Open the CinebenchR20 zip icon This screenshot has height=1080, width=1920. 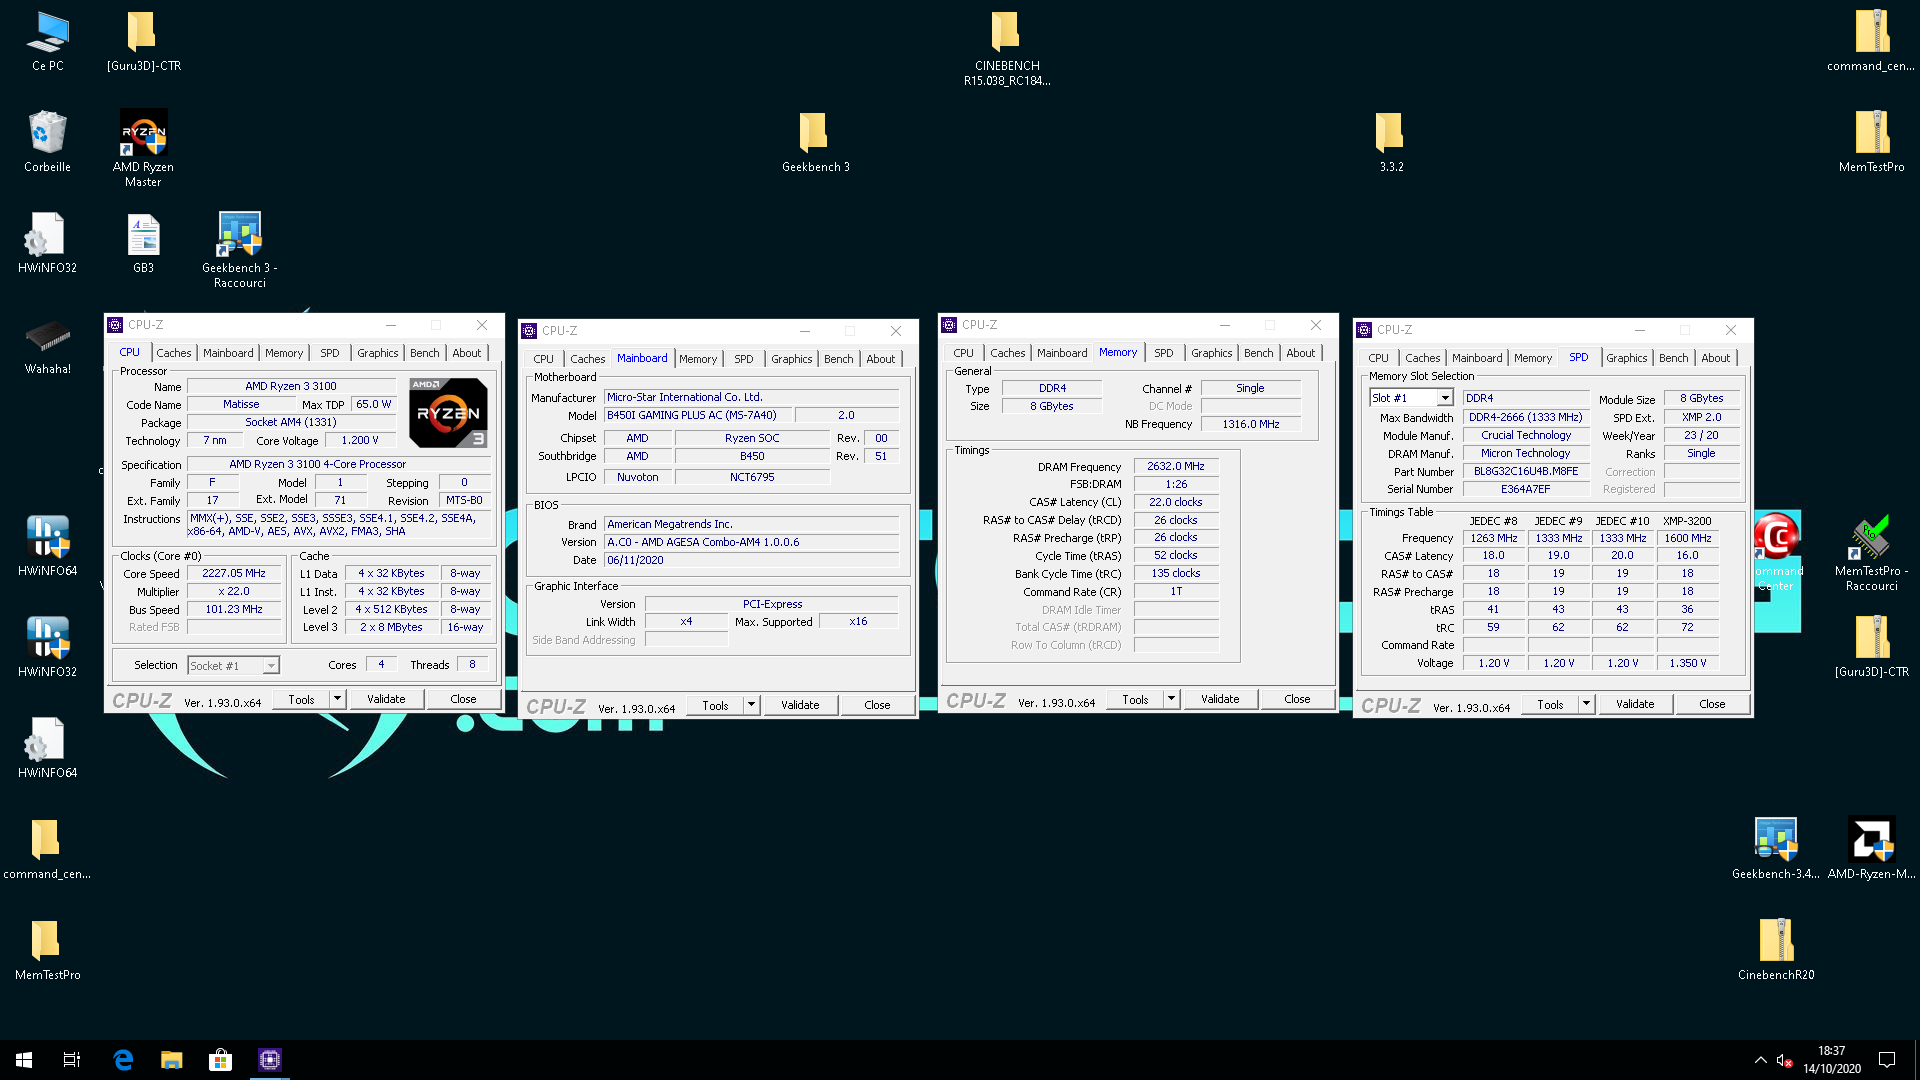(x=1776, y=950)
